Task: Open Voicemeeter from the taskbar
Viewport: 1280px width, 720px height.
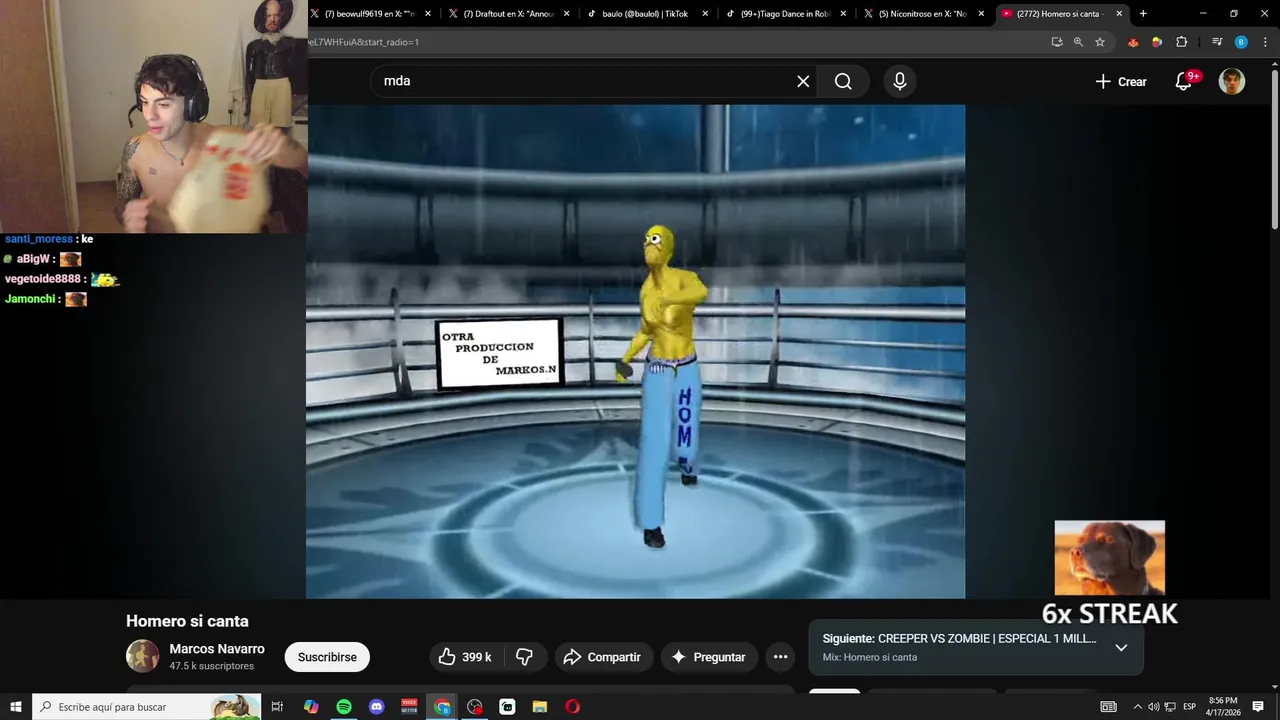Action: 409,707
